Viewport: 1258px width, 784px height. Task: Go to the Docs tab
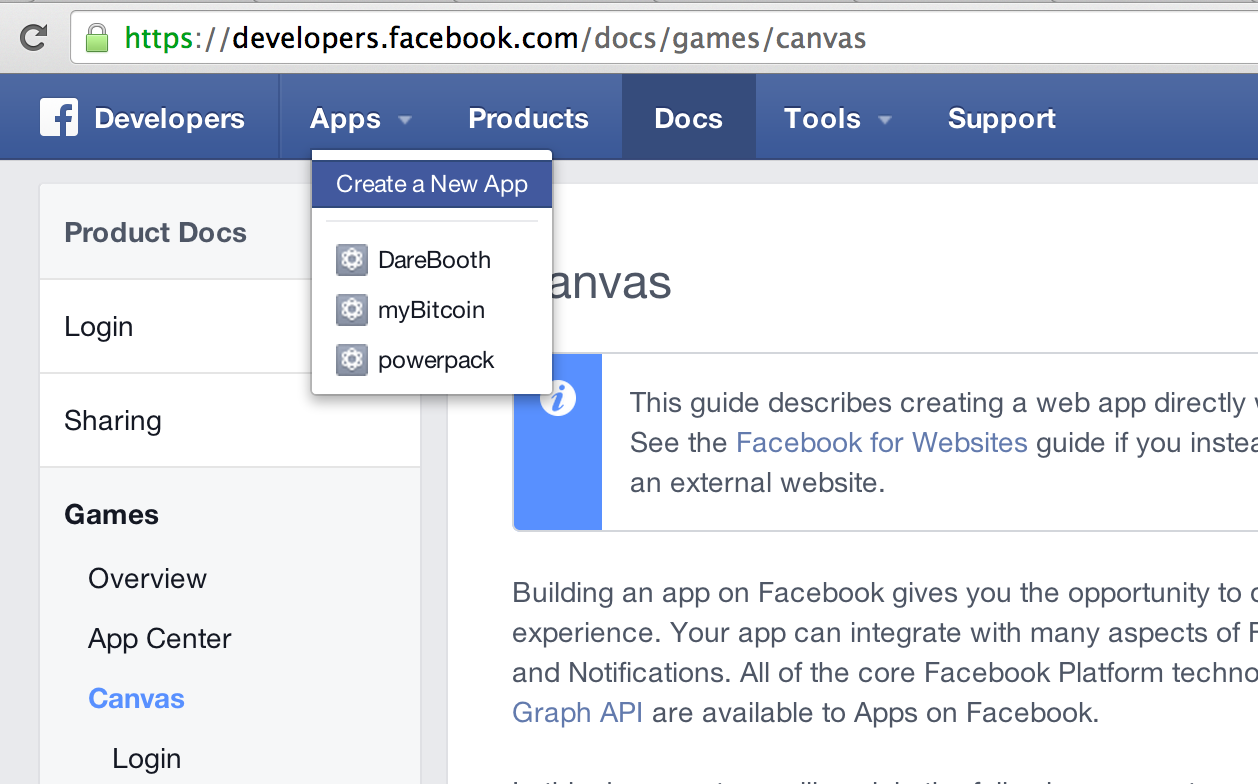pyautogui.click(x=689, y=118)
